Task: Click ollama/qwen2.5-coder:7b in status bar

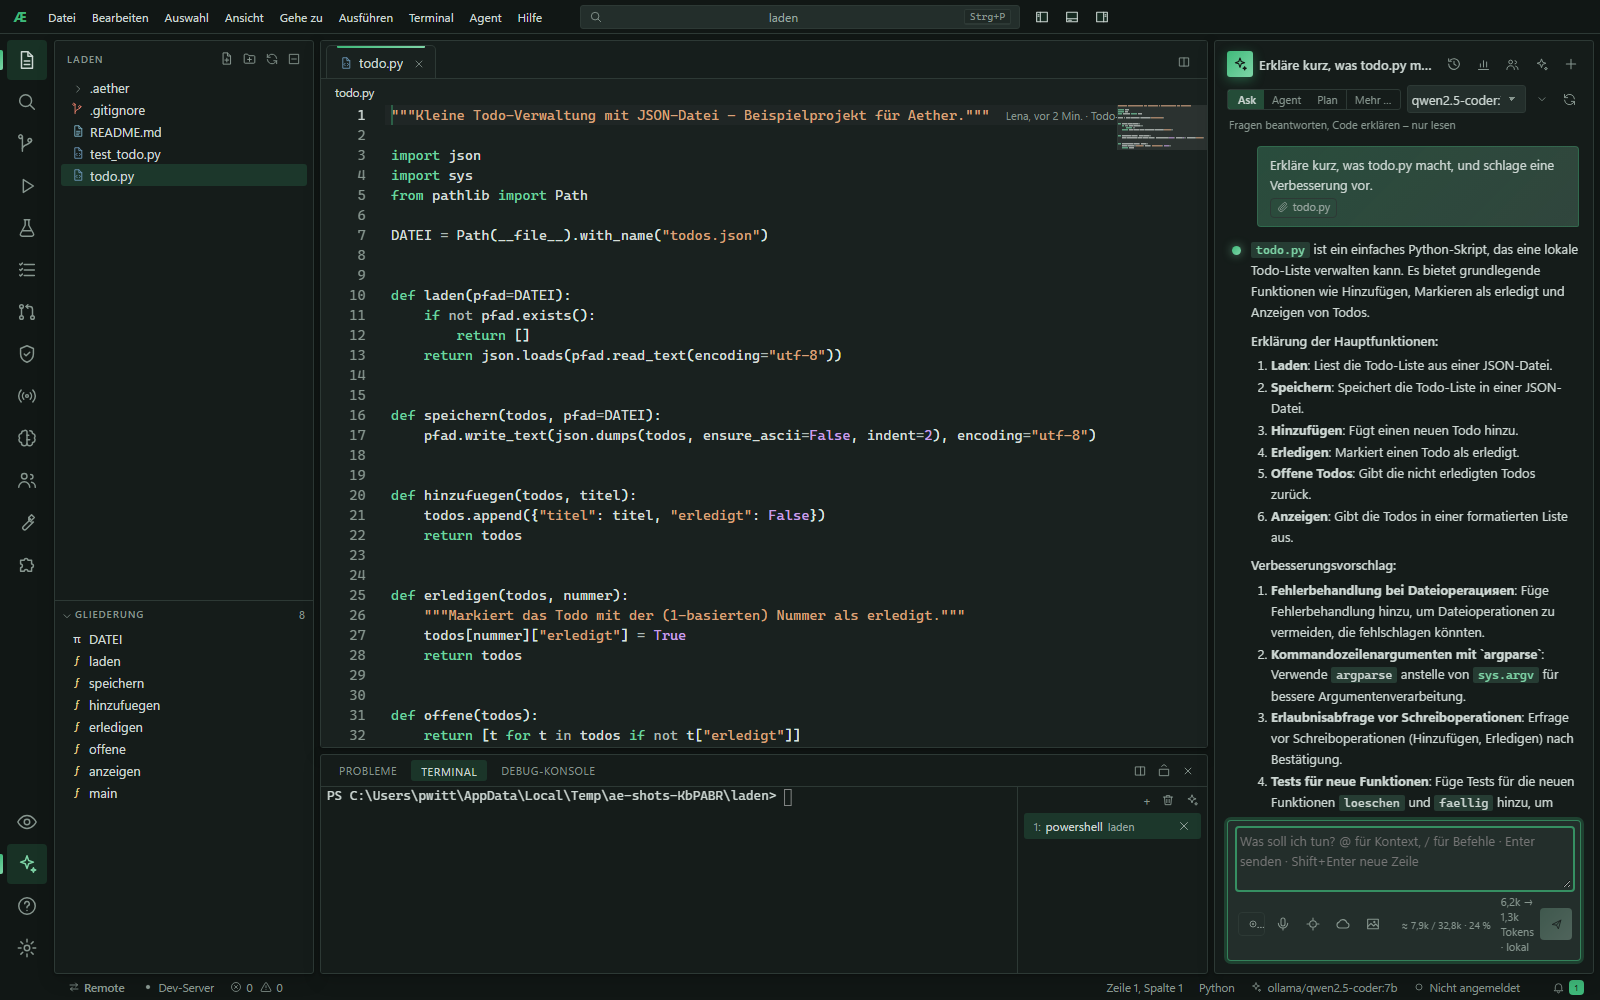Action: click(1325, 987)
